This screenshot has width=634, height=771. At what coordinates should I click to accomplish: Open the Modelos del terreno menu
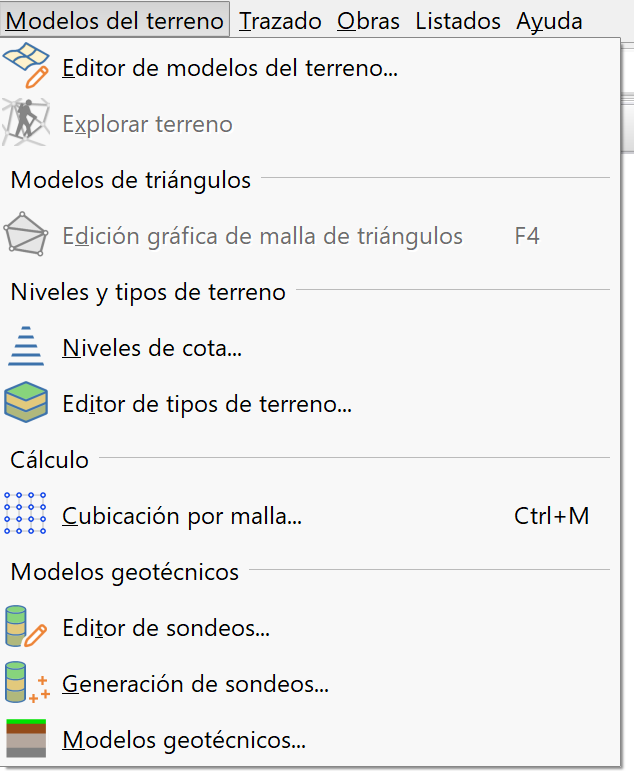pos(114,21)
